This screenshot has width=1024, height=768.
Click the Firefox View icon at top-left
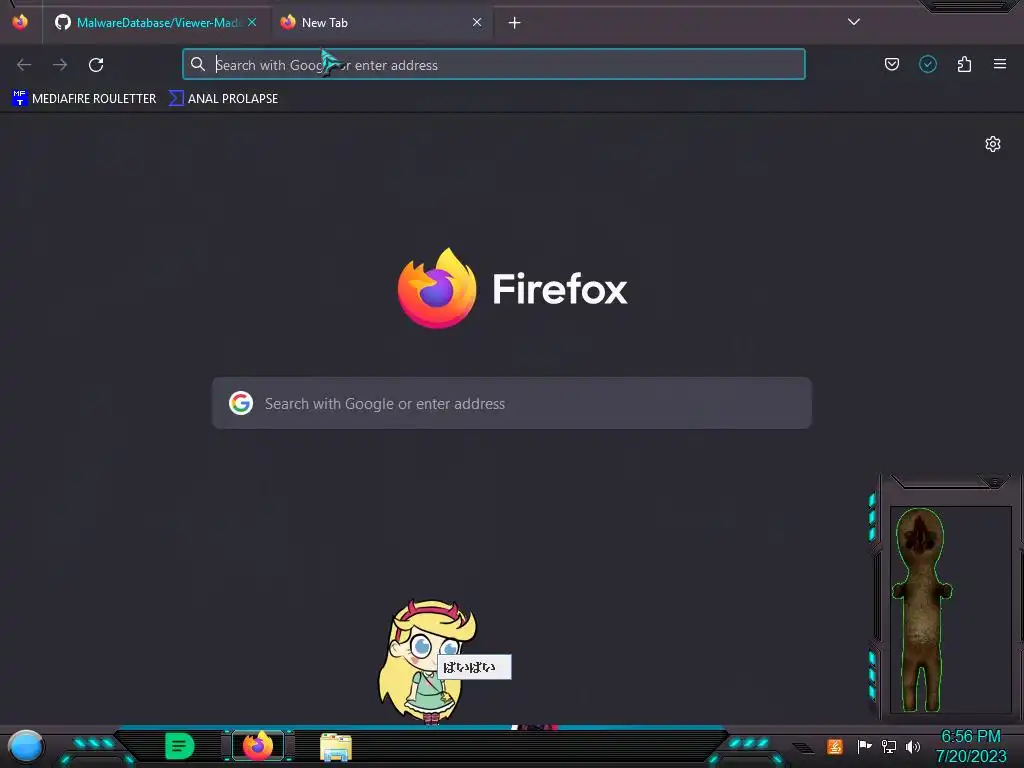[x=20, y=22]
